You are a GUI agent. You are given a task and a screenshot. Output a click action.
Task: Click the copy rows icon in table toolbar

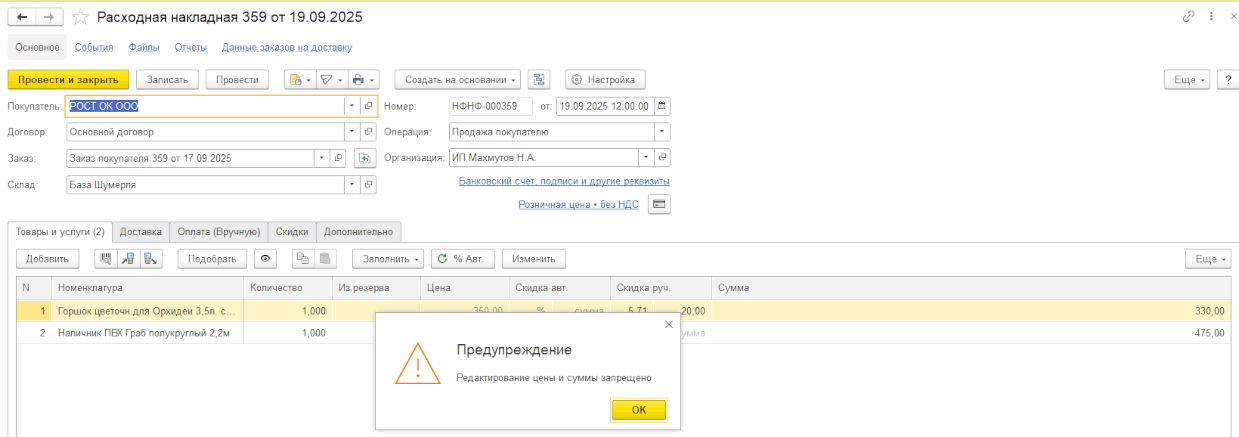tap(301, 258)
